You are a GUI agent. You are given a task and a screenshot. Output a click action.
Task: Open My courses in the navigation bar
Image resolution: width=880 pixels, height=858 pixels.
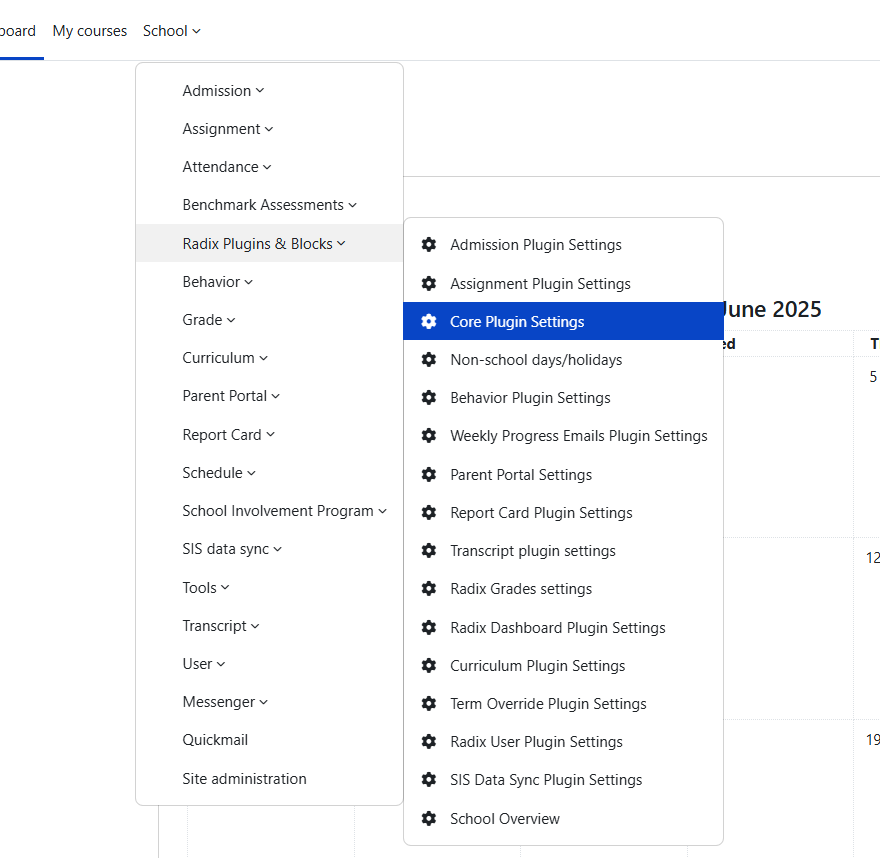coord(90,31)
